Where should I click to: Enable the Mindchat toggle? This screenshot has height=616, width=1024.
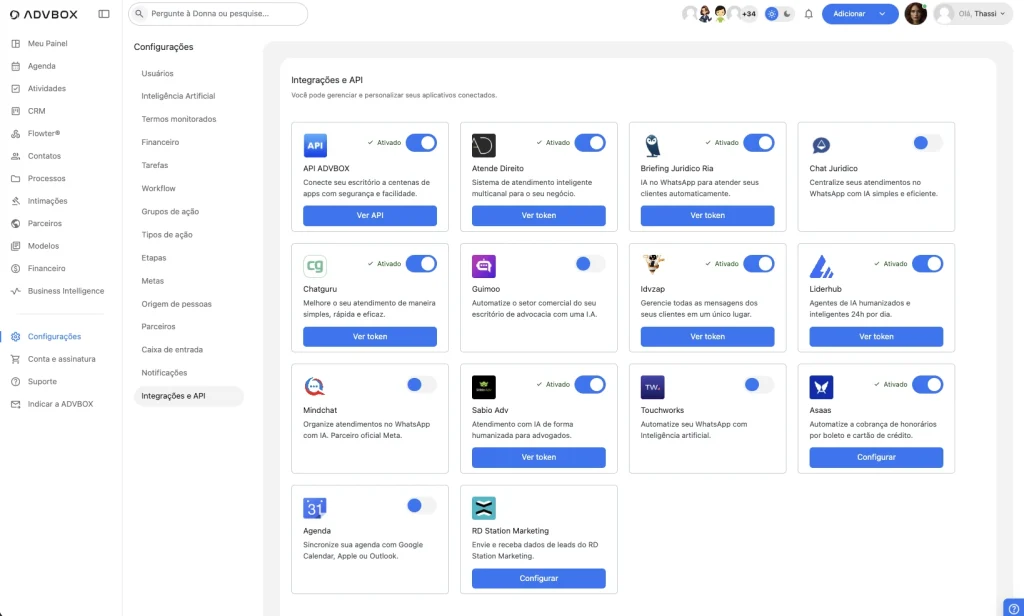point(421,385)
